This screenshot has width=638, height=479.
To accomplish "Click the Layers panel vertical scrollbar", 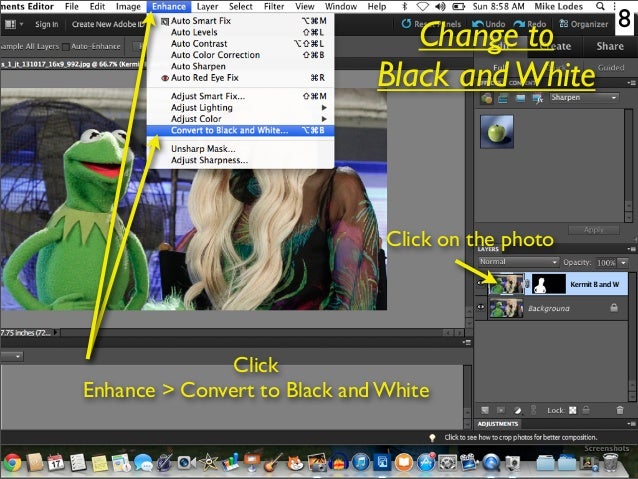I will tap(632, 337).
